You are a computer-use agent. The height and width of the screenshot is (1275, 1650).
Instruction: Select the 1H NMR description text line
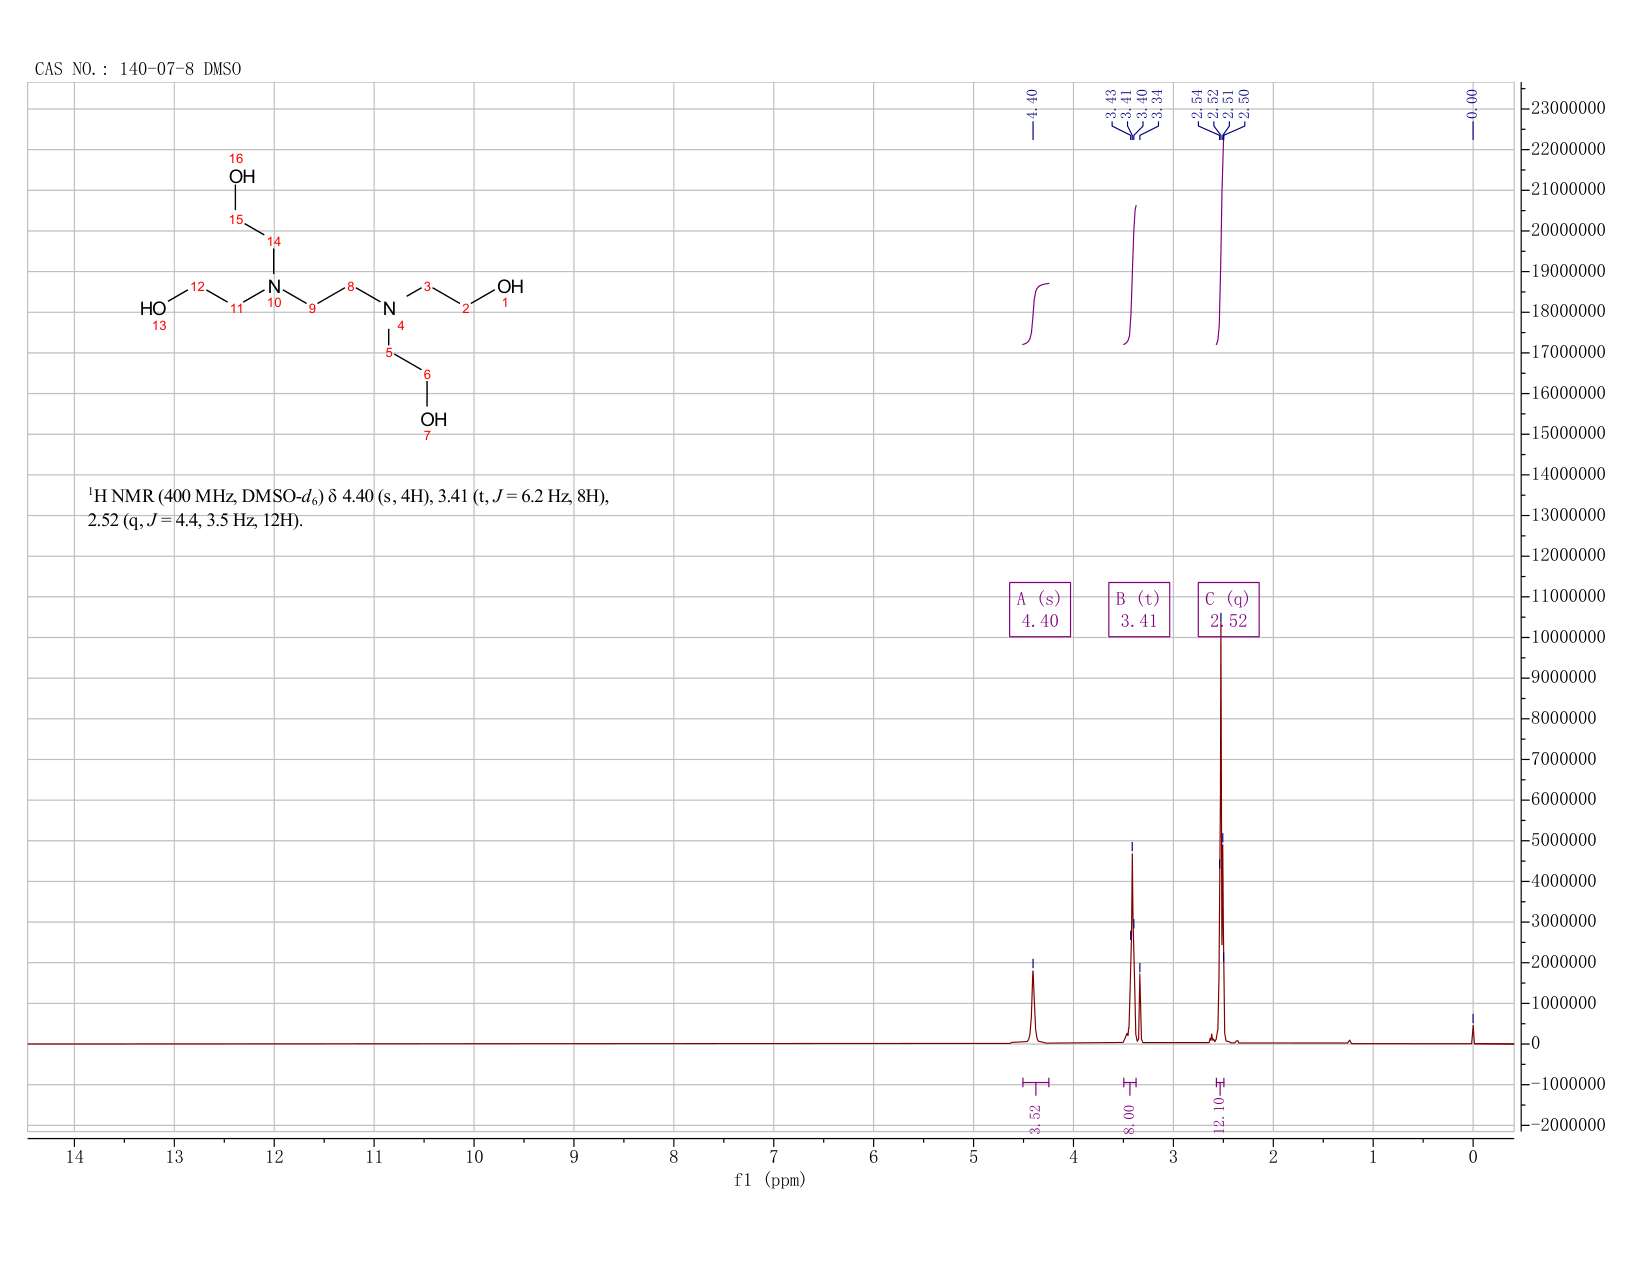(349, 497)
